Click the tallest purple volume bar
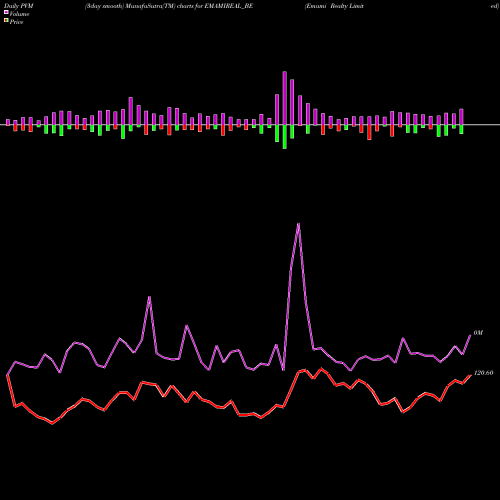Screen dimensions: 500x500 coord(285,98)
